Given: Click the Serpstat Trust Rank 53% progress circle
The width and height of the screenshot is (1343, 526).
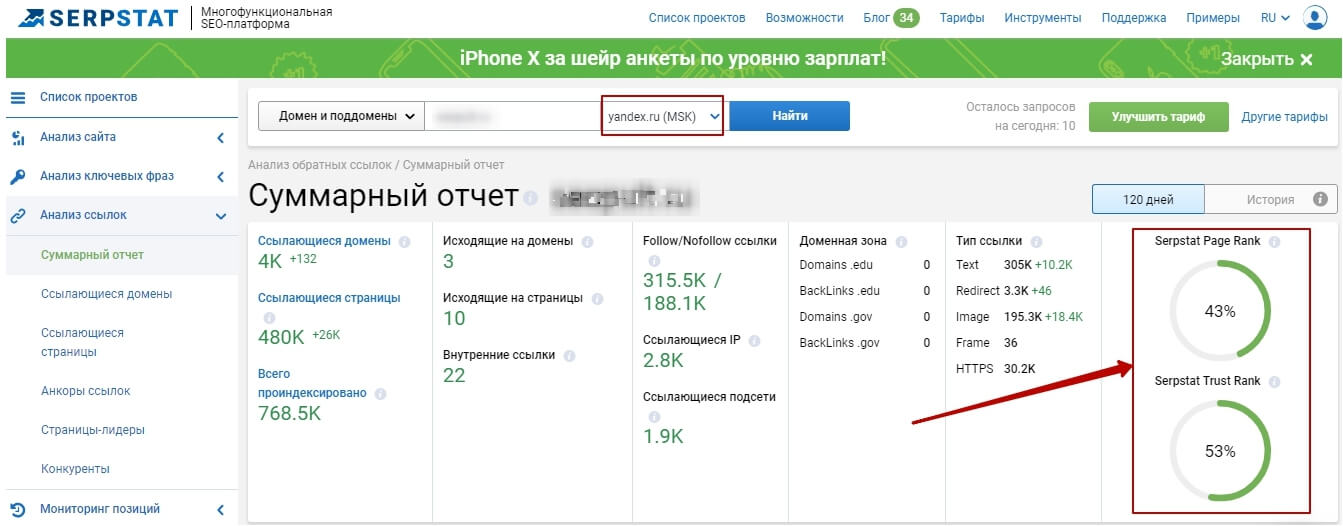Looking at the screenshot, I should point(1219,451).
